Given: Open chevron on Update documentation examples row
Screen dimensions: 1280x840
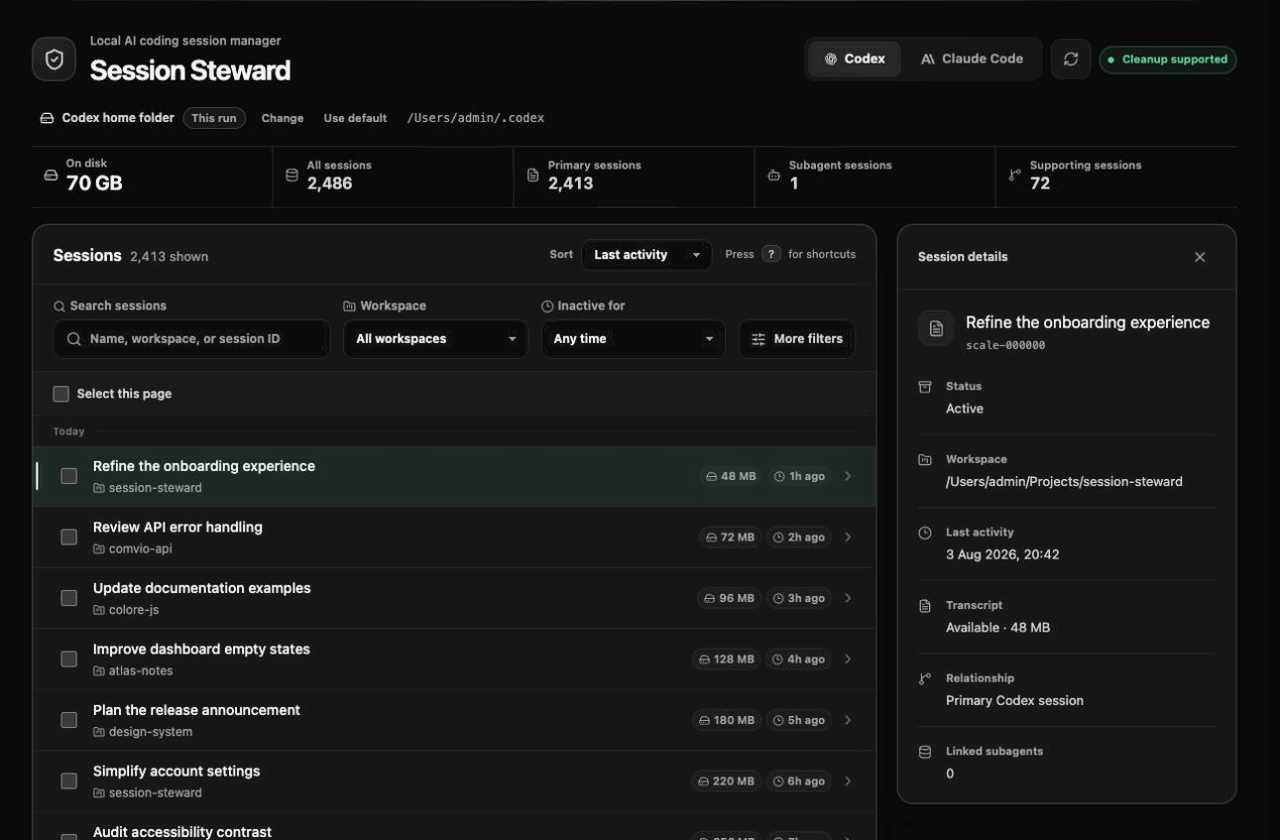Looking at the screenshot, I should (848, 598).
